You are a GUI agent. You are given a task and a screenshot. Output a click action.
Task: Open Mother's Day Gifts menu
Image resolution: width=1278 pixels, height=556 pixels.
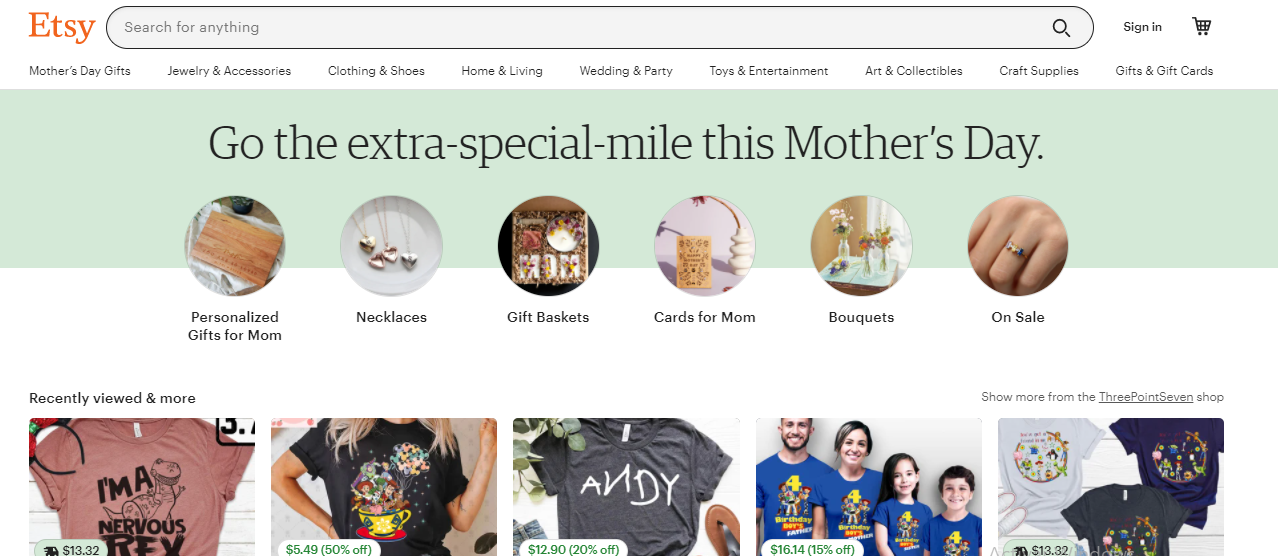pos(80,71)
